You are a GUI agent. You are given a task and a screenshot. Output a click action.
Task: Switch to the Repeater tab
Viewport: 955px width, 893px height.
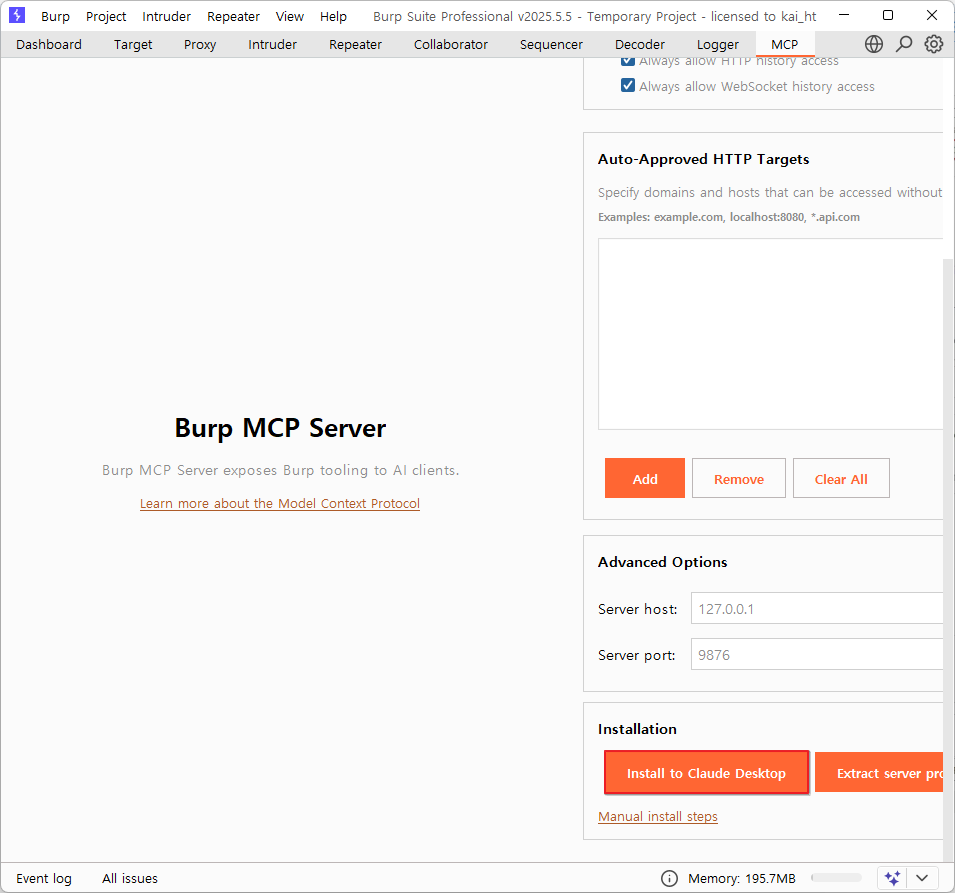(355, 44)
